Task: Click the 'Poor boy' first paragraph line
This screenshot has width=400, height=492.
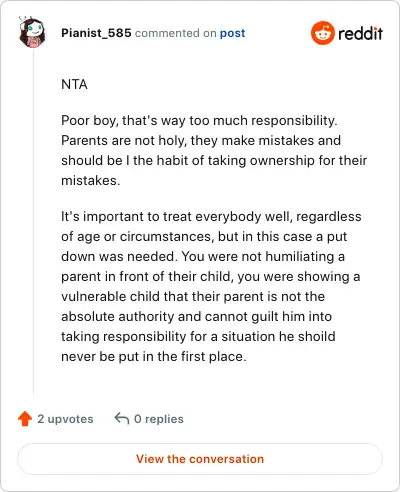Action: (x=199, y=121)
